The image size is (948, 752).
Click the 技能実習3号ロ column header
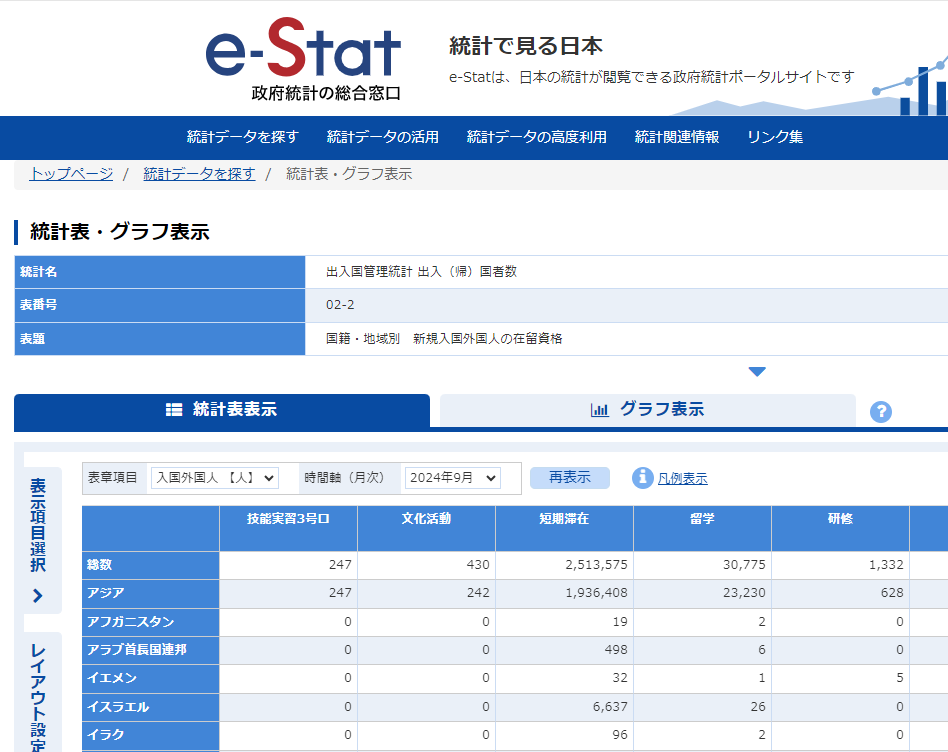tap(288, 528)
